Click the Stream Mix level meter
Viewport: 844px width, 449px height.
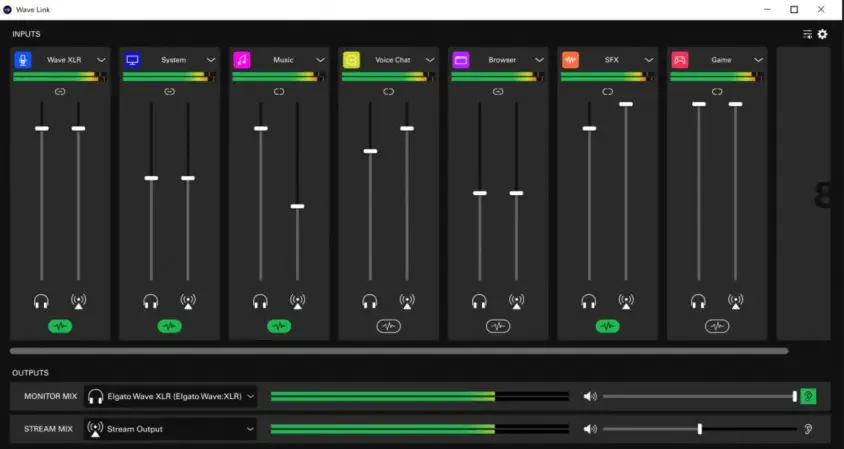pyautogui.click(x=420, y=429)
